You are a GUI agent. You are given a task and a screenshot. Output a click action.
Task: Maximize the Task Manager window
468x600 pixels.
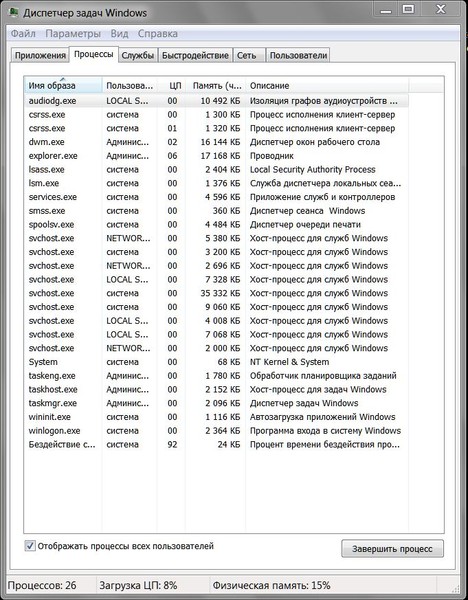(x=408, y=10)
